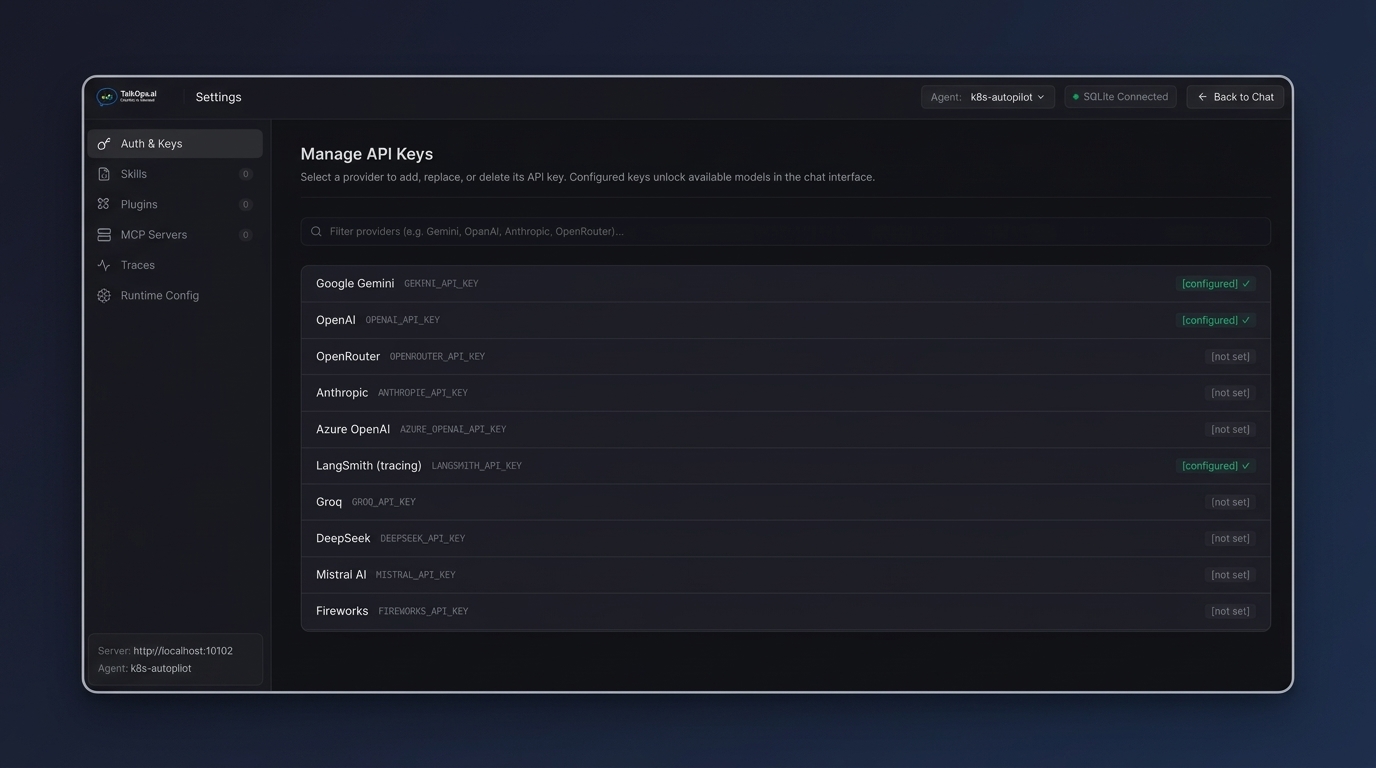
Task: Choose the Groq provider row
Action: click(x=786, y=502)
